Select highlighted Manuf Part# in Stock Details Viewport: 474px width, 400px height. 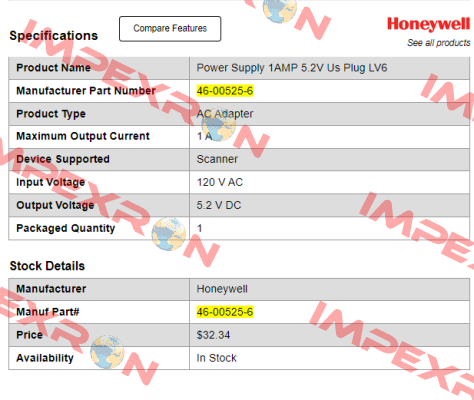pos(225,312)
